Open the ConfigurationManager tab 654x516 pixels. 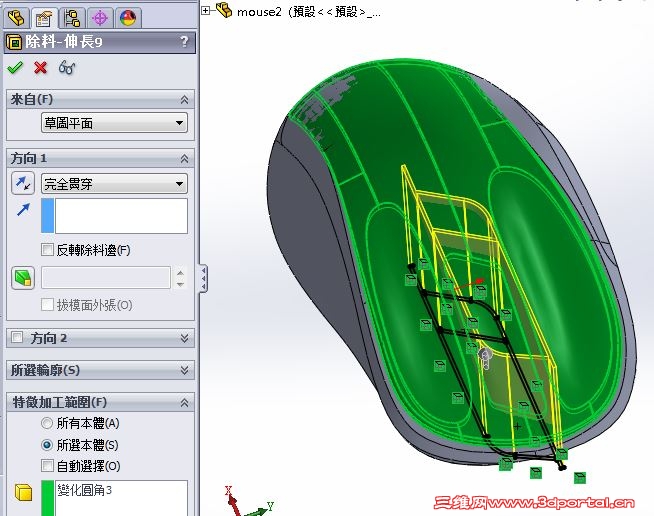pyautogui.click(x=72, y=18)
